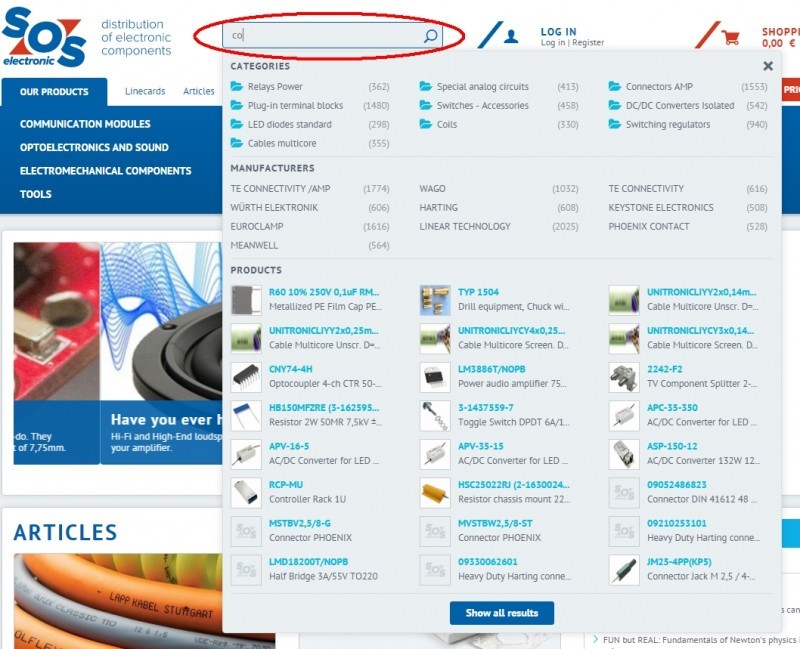800x649 pixels.
Task: Open product link MVSTBW2,5/8-ST
Action: pos(495,523)
